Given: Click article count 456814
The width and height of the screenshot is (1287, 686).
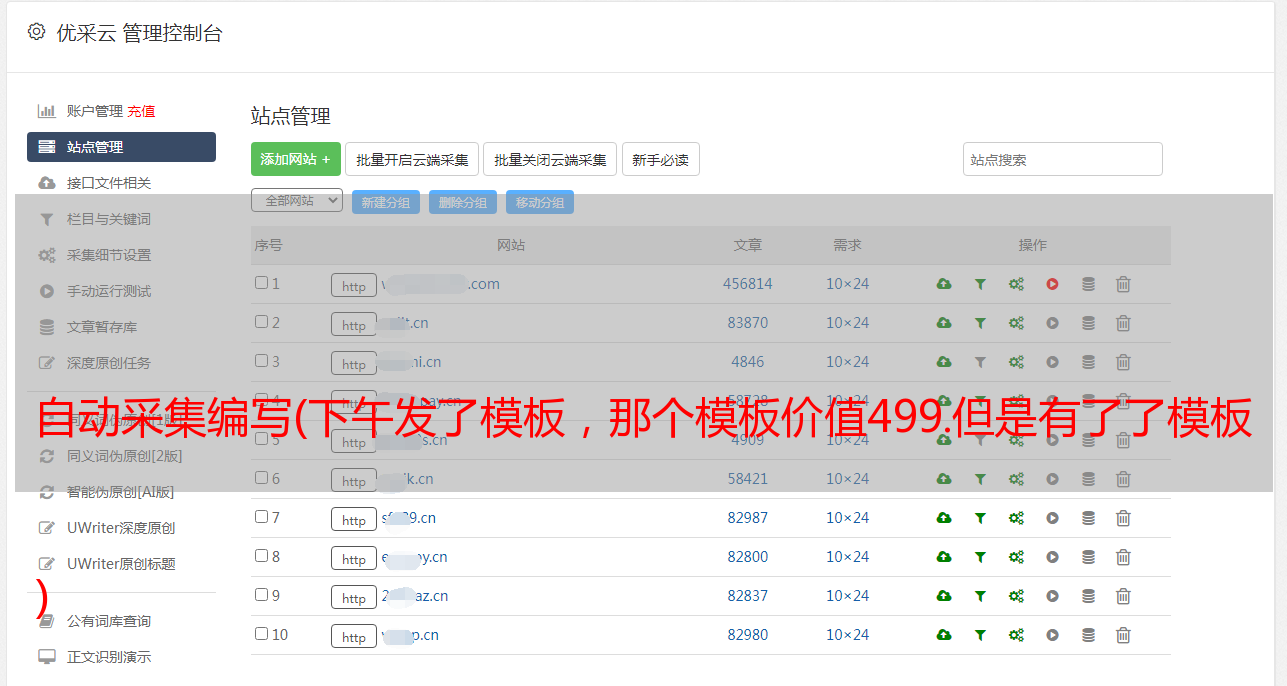Looking at the screenshot, I should coord(748,284).
